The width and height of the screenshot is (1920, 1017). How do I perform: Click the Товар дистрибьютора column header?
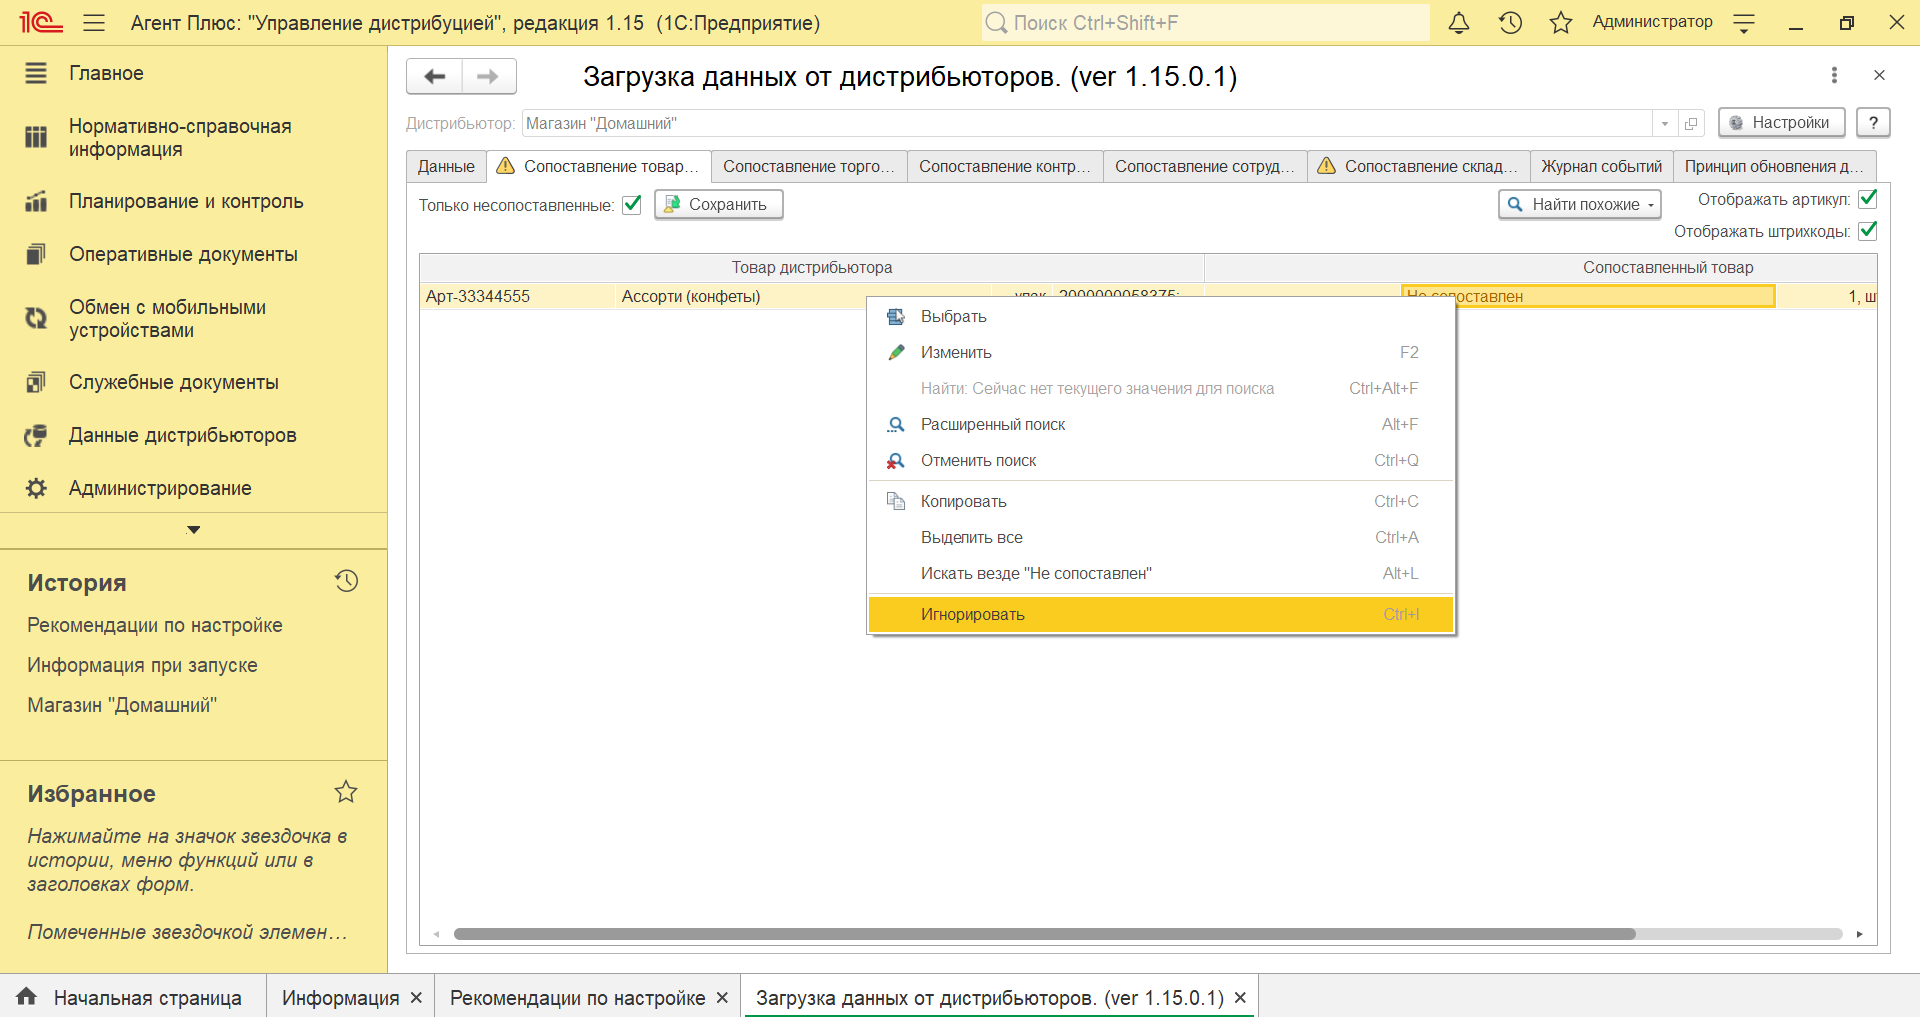(812, 267)
